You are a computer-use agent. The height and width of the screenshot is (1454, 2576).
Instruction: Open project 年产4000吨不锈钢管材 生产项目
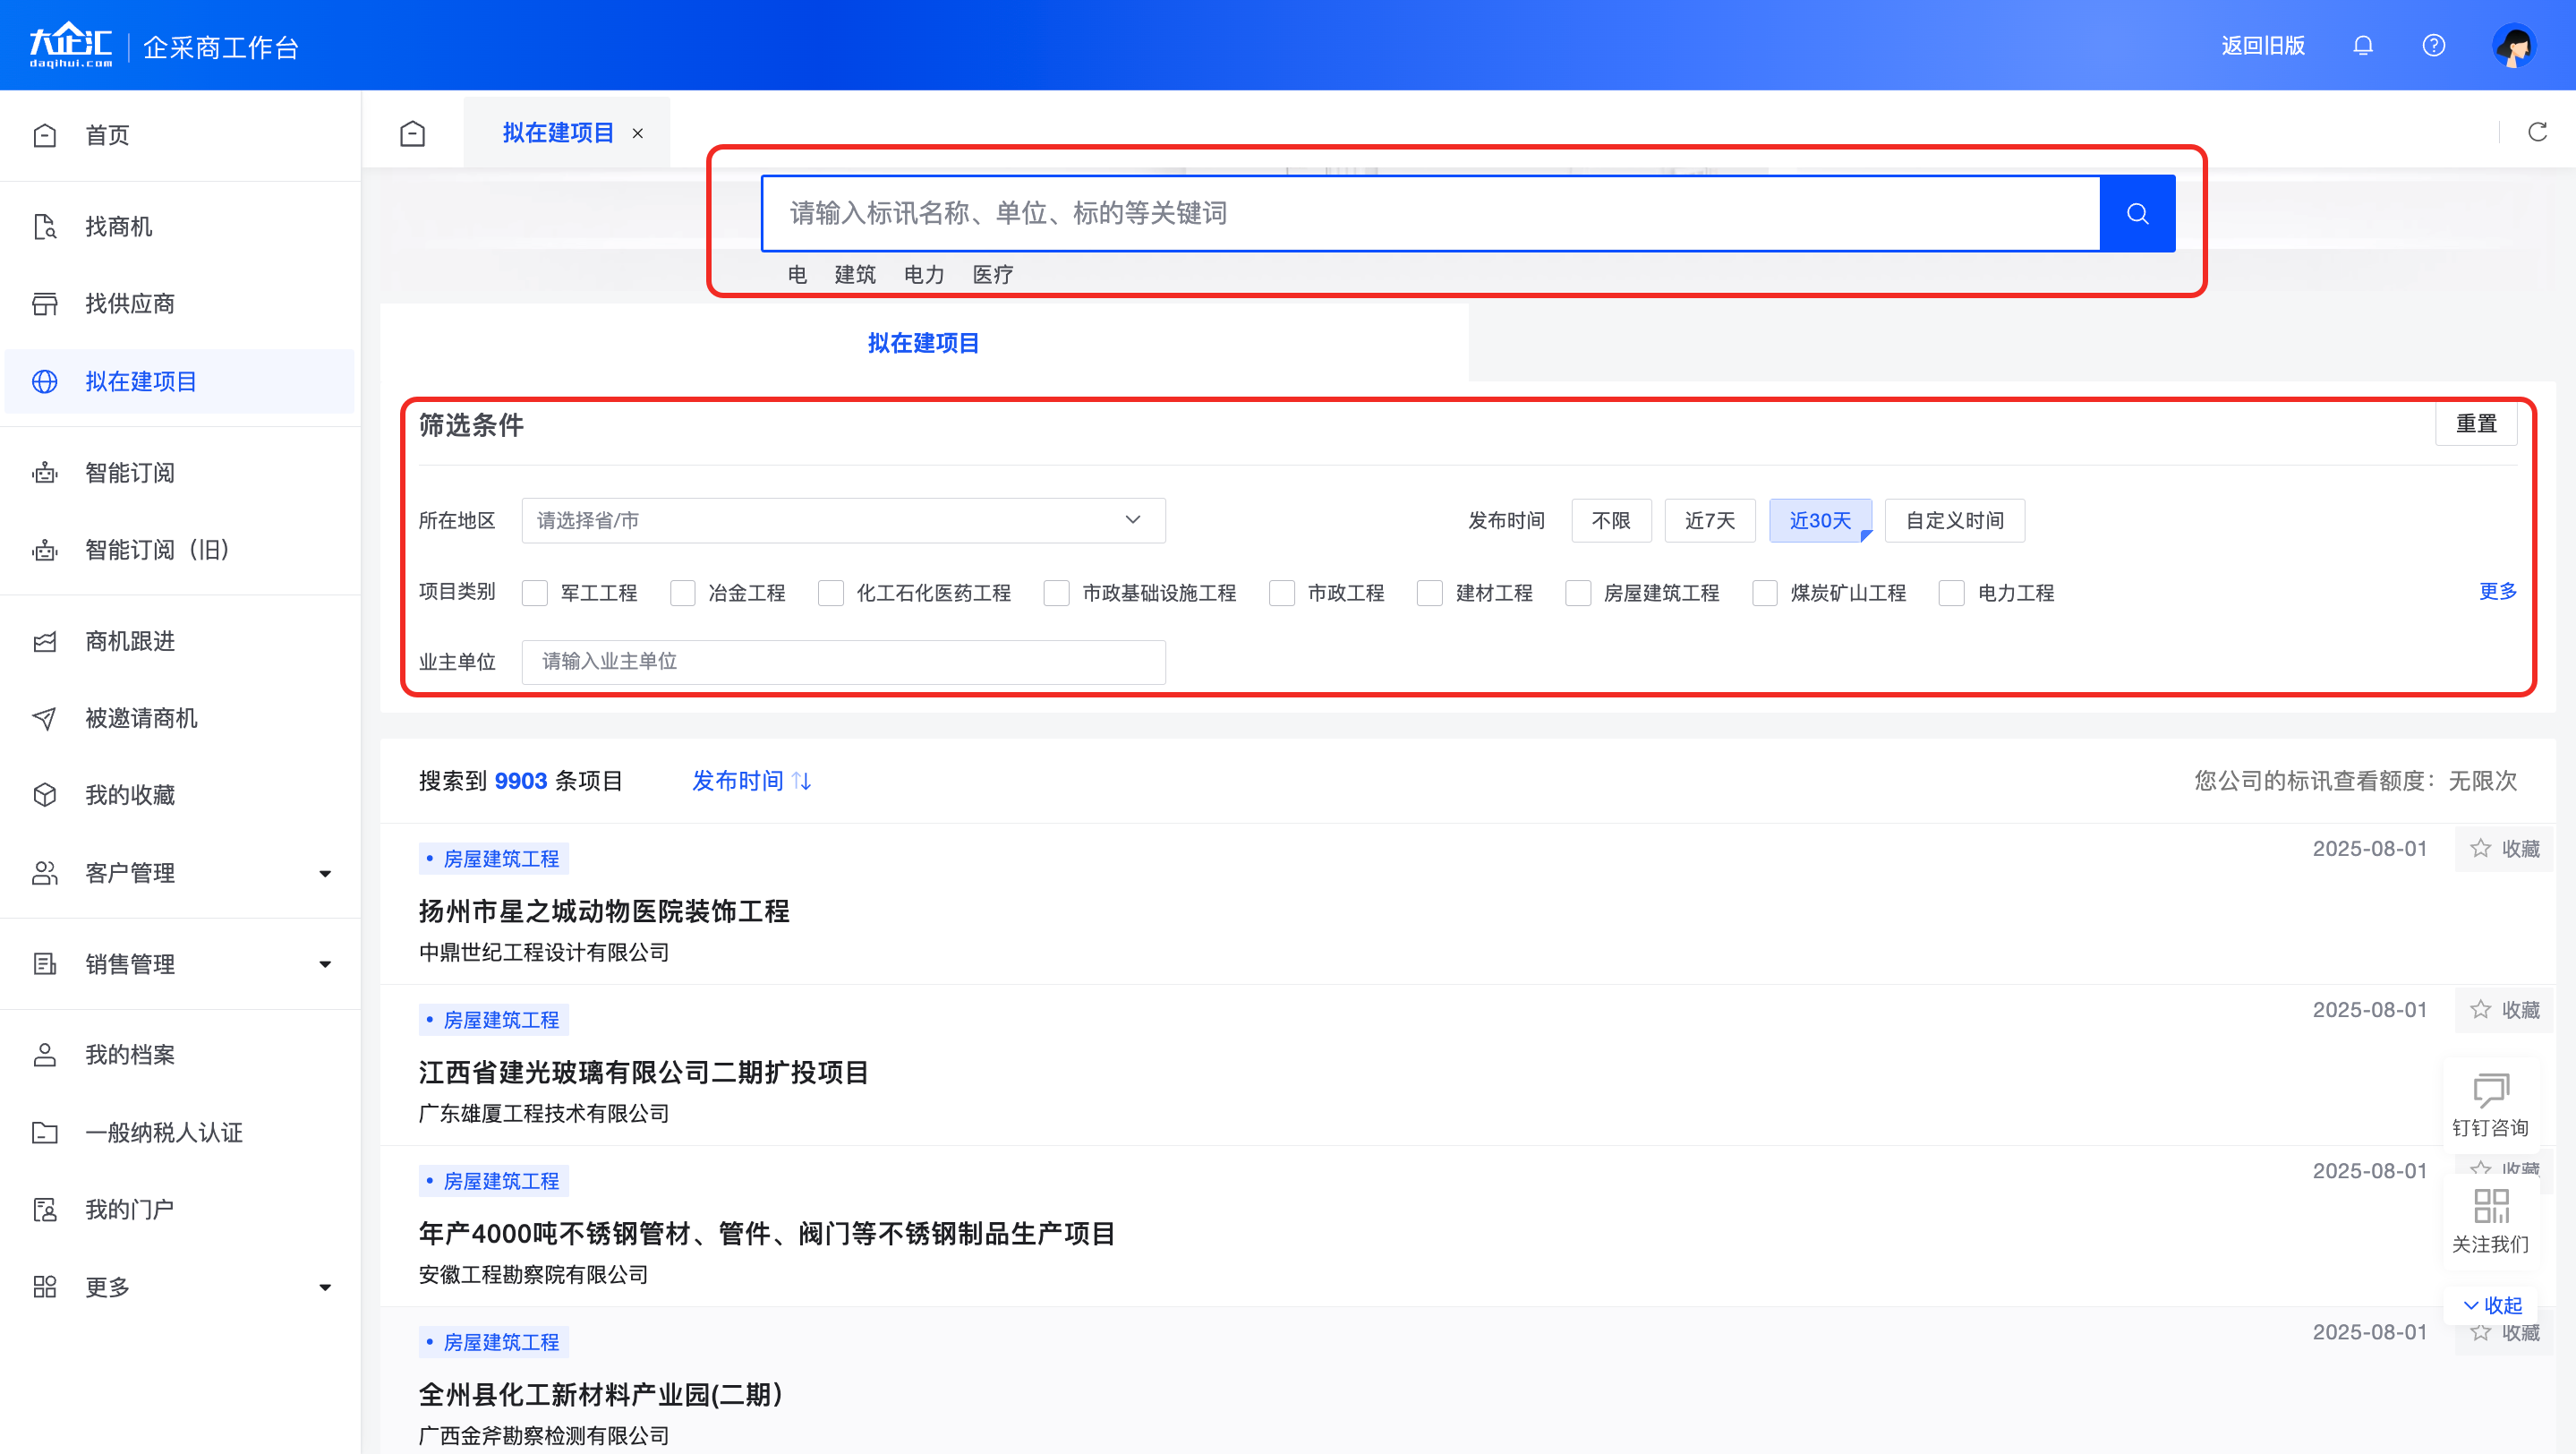point(766,1234)
